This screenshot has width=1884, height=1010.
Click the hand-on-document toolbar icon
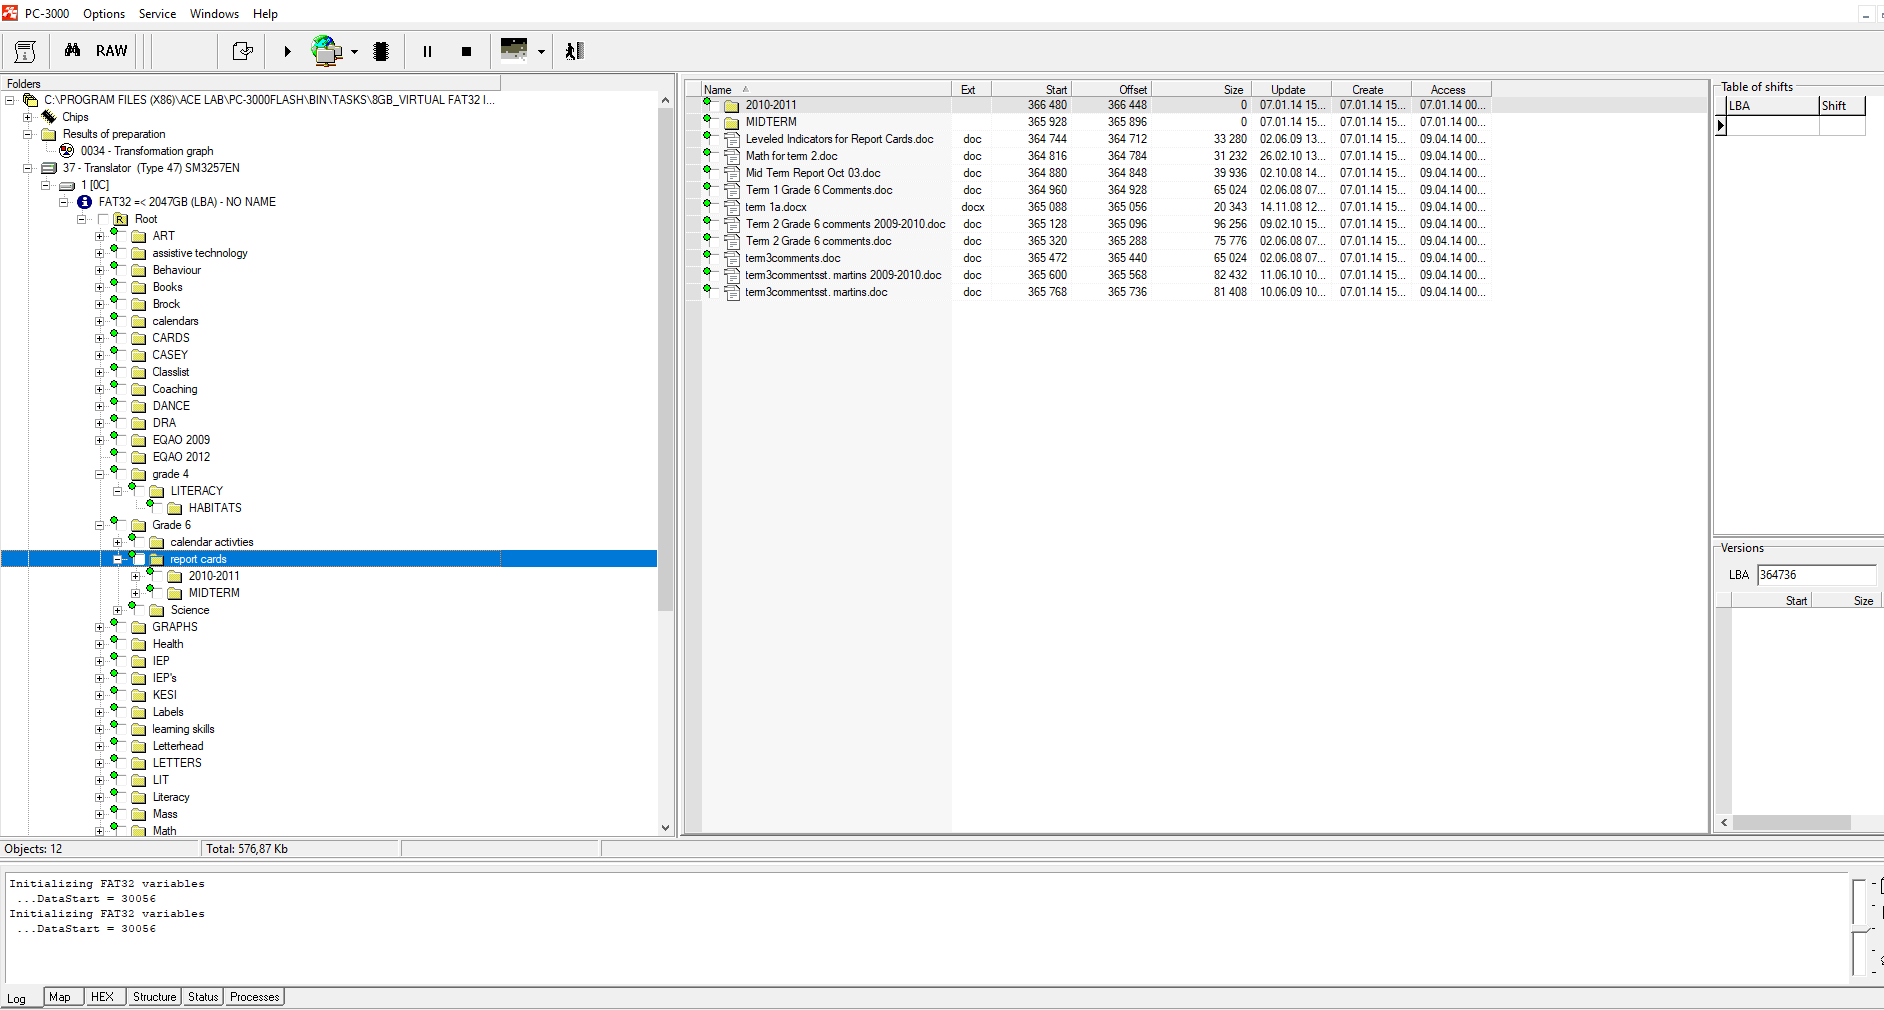(x=242, y=51)
